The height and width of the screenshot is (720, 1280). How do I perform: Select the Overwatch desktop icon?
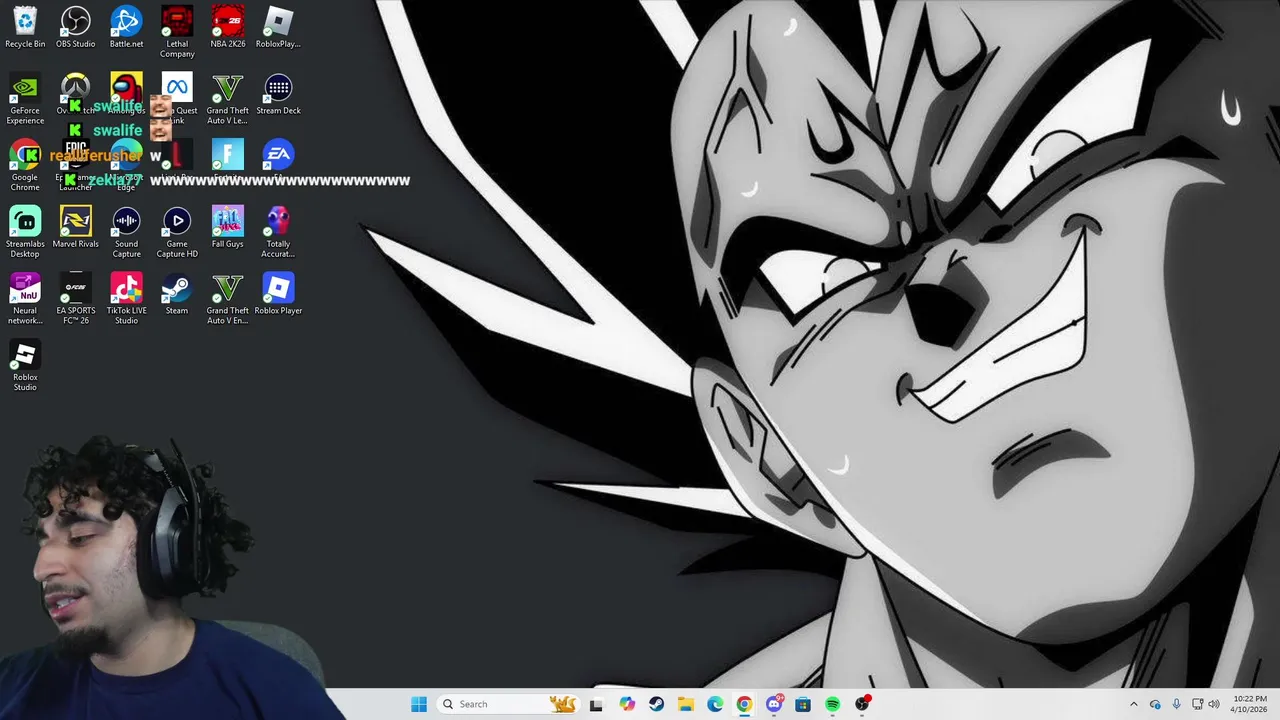pyautogui.click(x=76, y=94)
